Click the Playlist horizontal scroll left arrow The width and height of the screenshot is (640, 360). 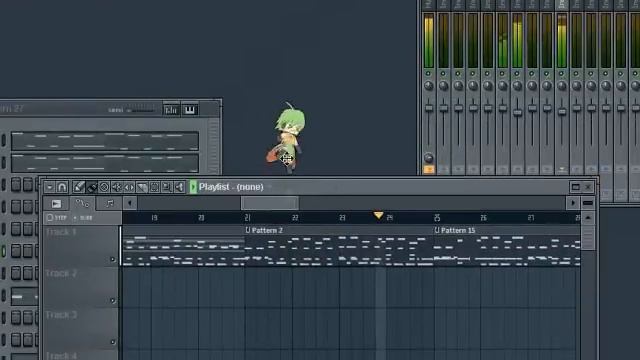[x=130, y=203]
